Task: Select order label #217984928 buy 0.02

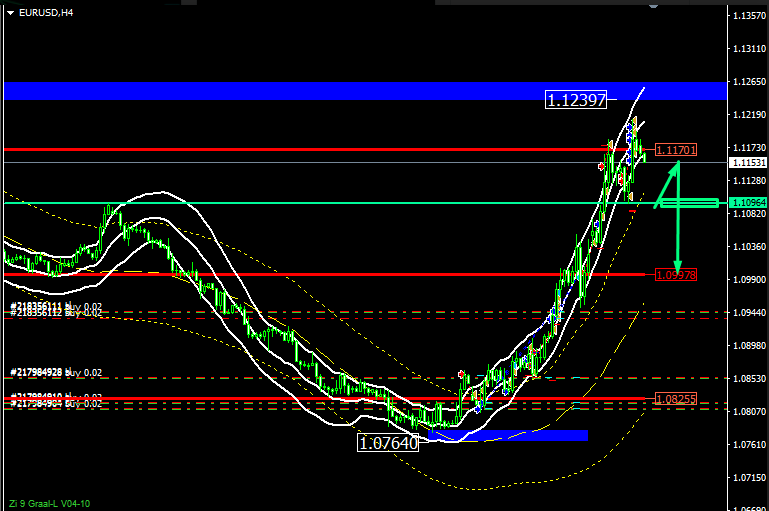Action: [x=56, y=373]
